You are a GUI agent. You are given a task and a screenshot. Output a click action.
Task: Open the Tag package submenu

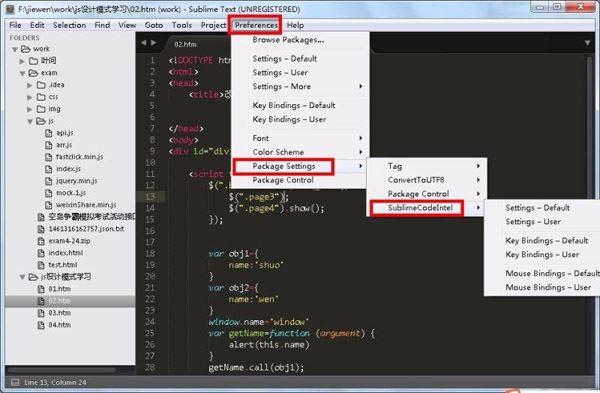[x=427, y=166]
